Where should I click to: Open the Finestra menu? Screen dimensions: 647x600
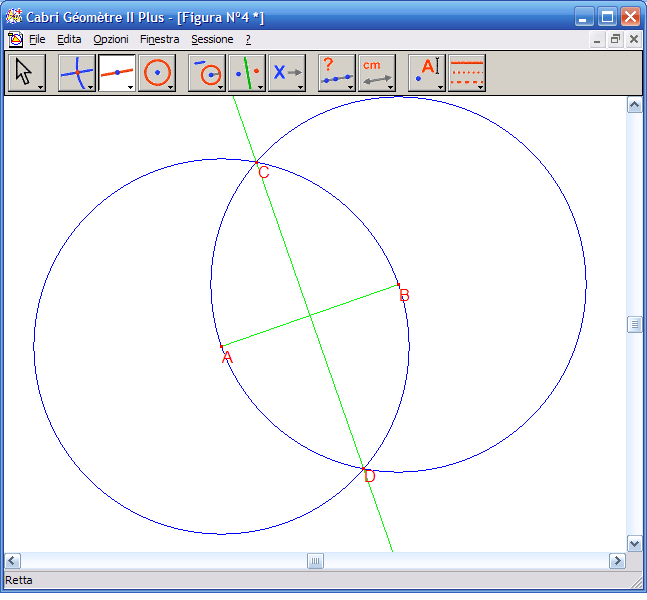pyautogui.click(x=159, y=40)
